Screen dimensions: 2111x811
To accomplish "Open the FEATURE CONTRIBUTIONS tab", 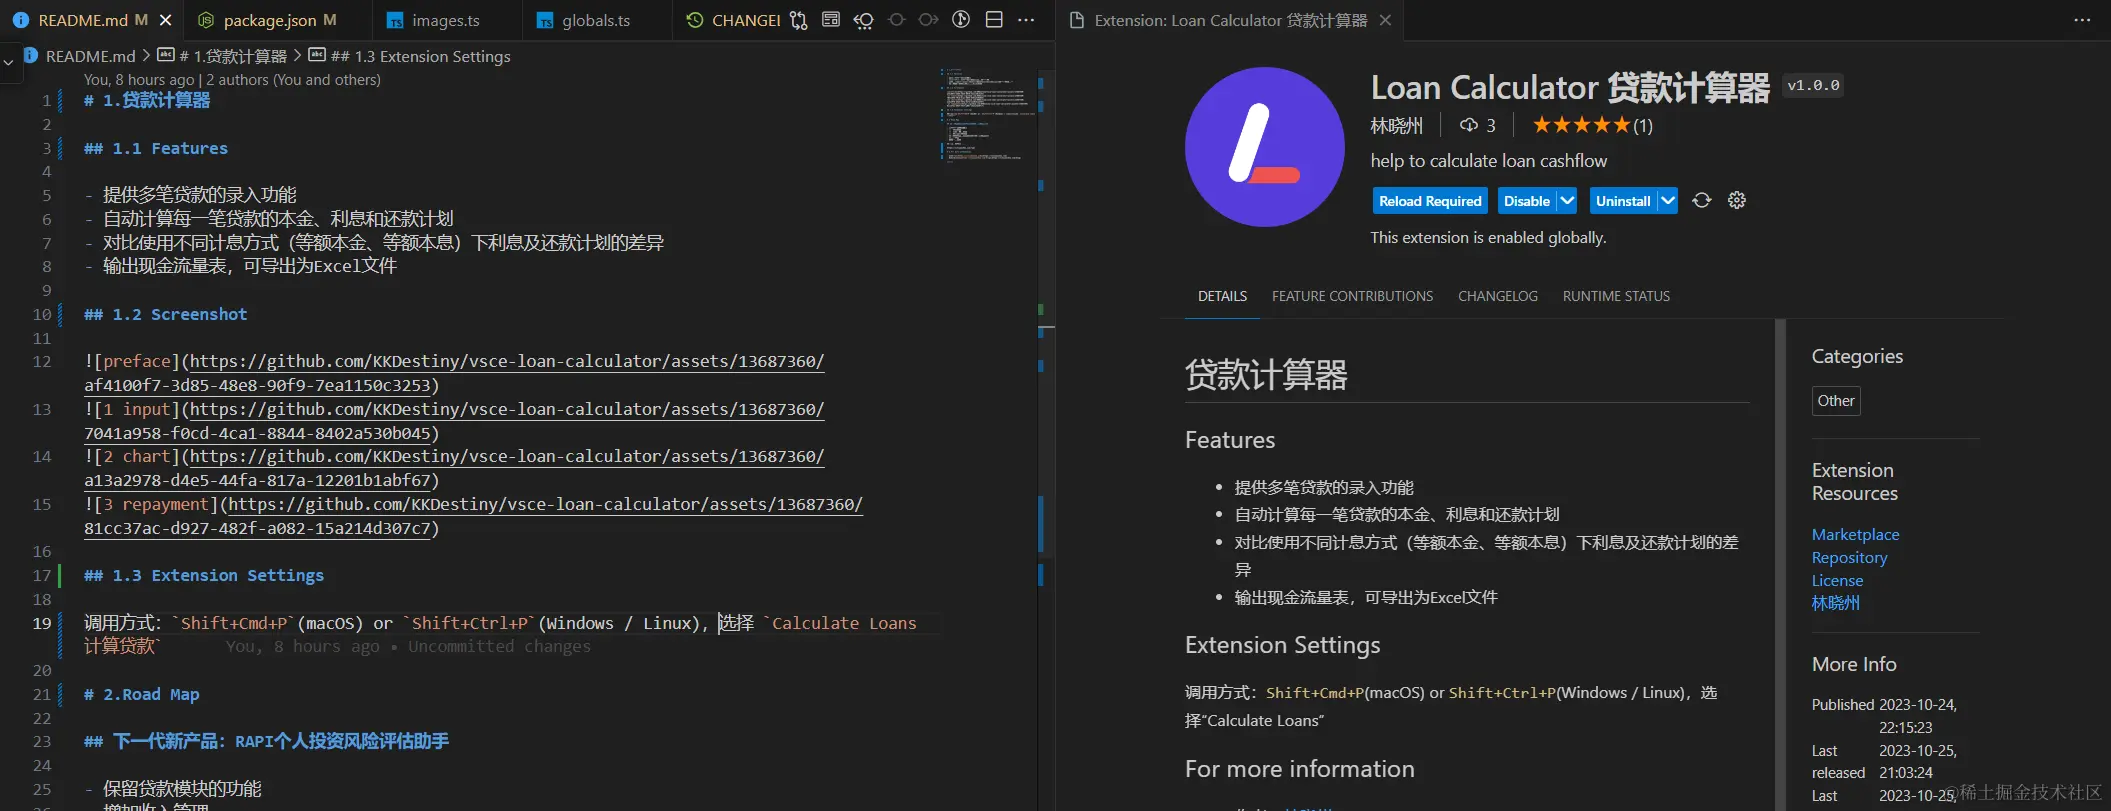I will pos(1352,296).
